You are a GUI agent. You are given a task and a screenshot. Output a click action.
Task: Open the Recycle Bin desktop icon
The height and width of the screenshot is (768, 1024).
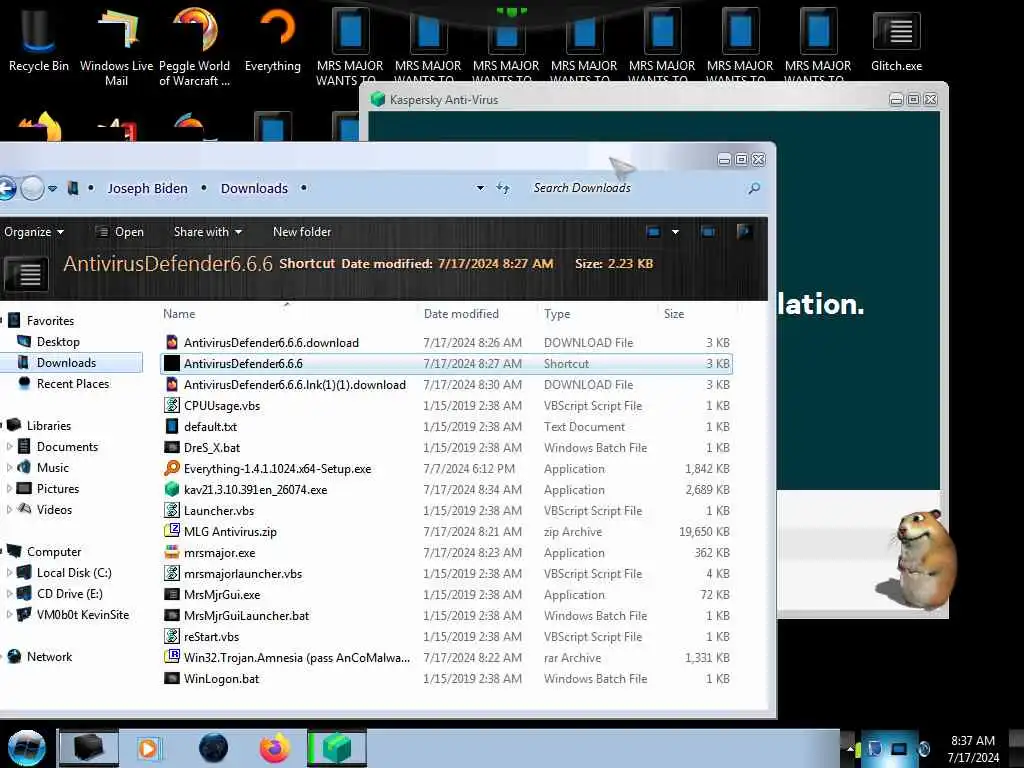point(38,39)
